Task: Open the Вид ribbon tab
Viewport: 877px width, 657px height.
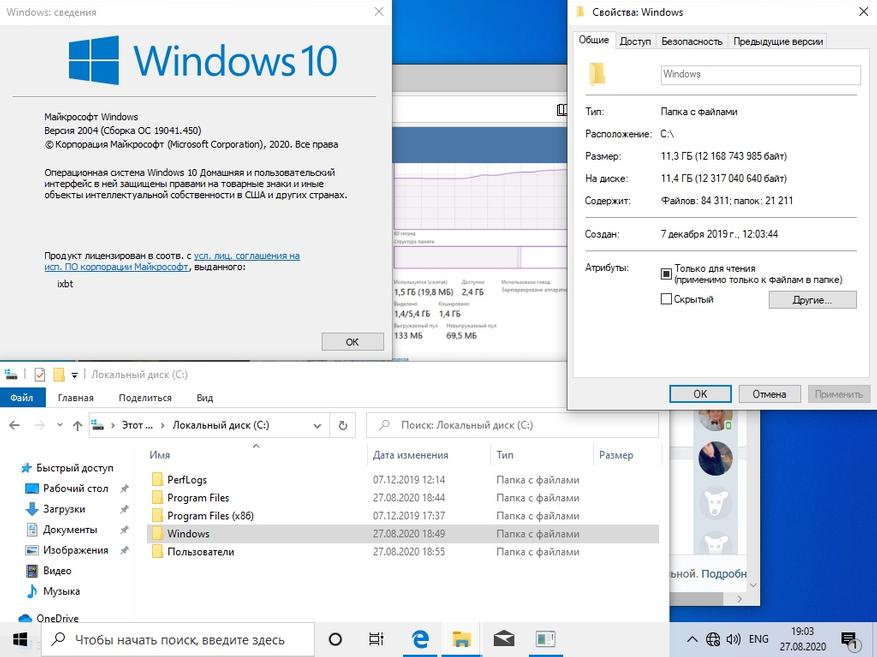Action: [205, 398]
